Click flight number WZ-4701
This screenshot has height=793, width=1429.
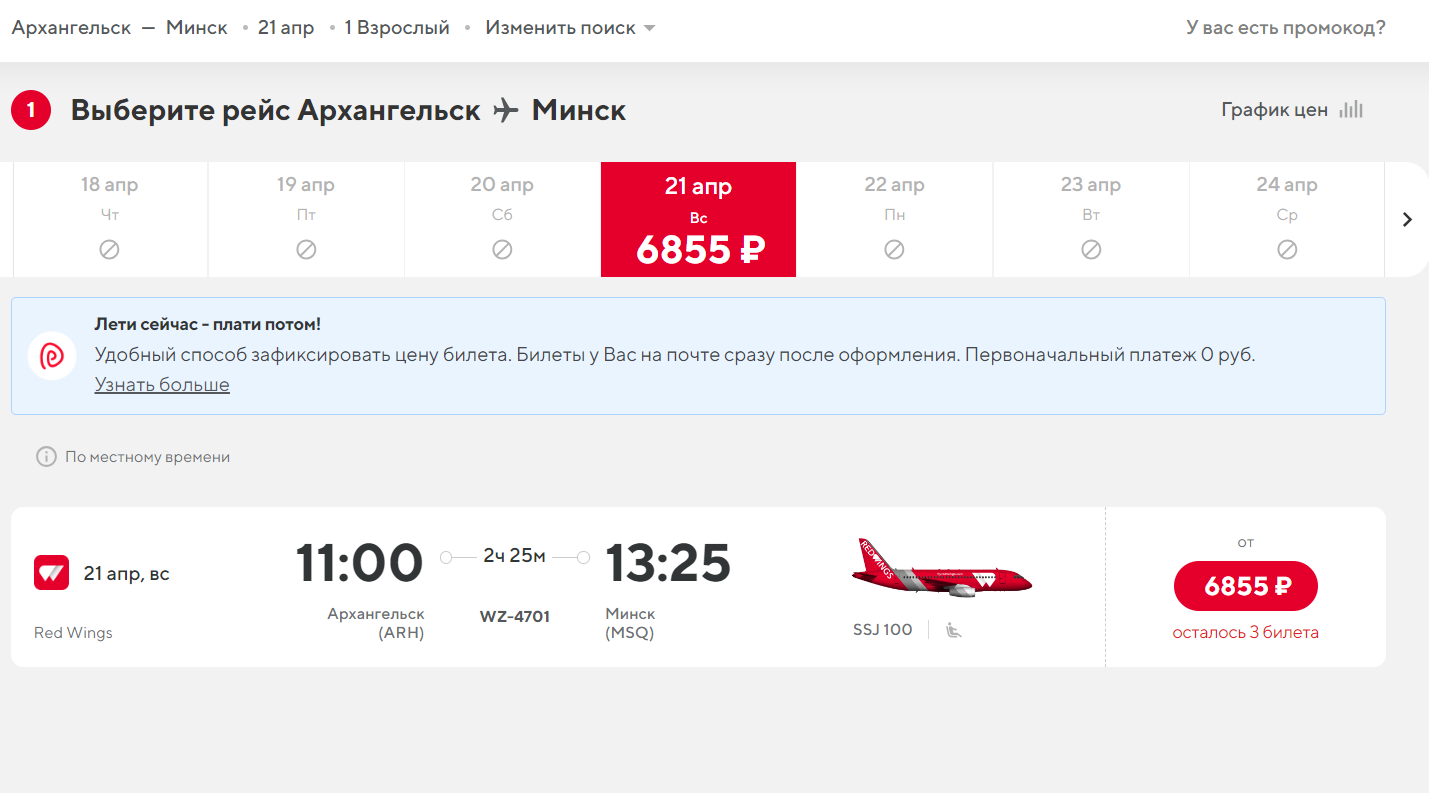click(515, 616)
